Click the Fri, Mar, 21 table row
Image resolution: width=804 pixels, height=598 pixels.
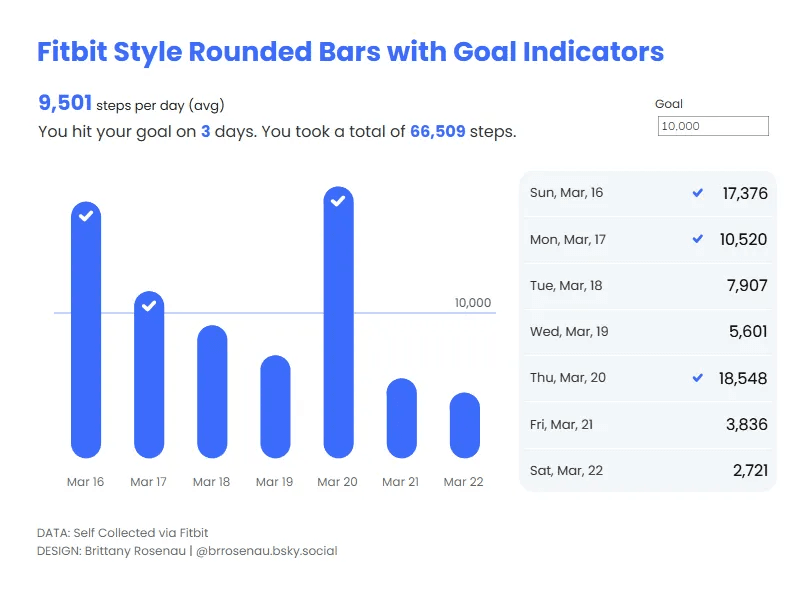pyautogui.click(x=648, y=425)
